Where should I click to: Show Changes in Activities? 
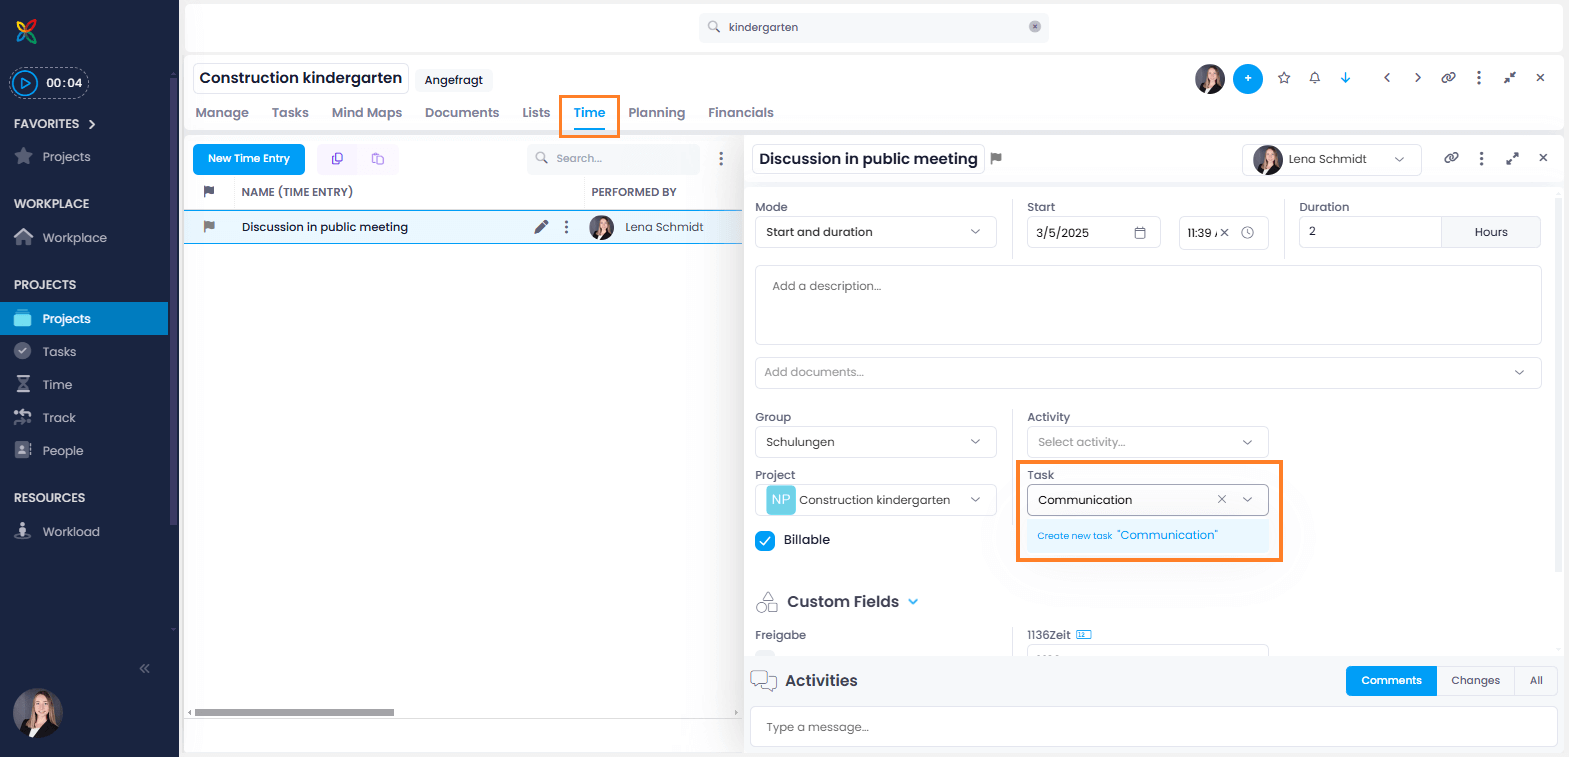[1475, 681]
